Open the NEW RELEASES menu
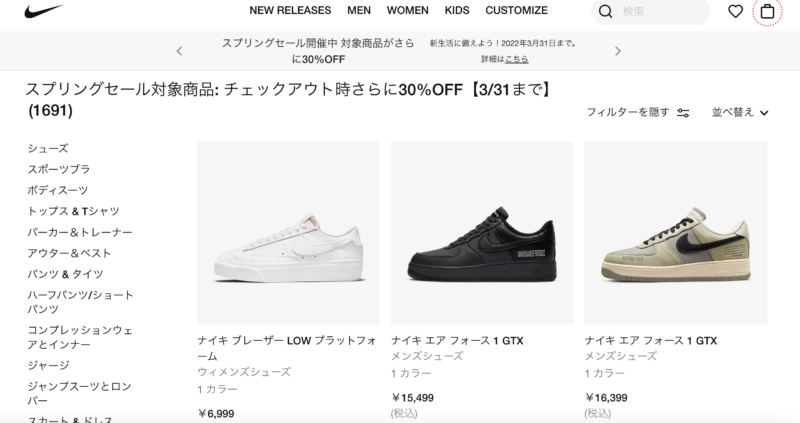 tap(290, 10)
